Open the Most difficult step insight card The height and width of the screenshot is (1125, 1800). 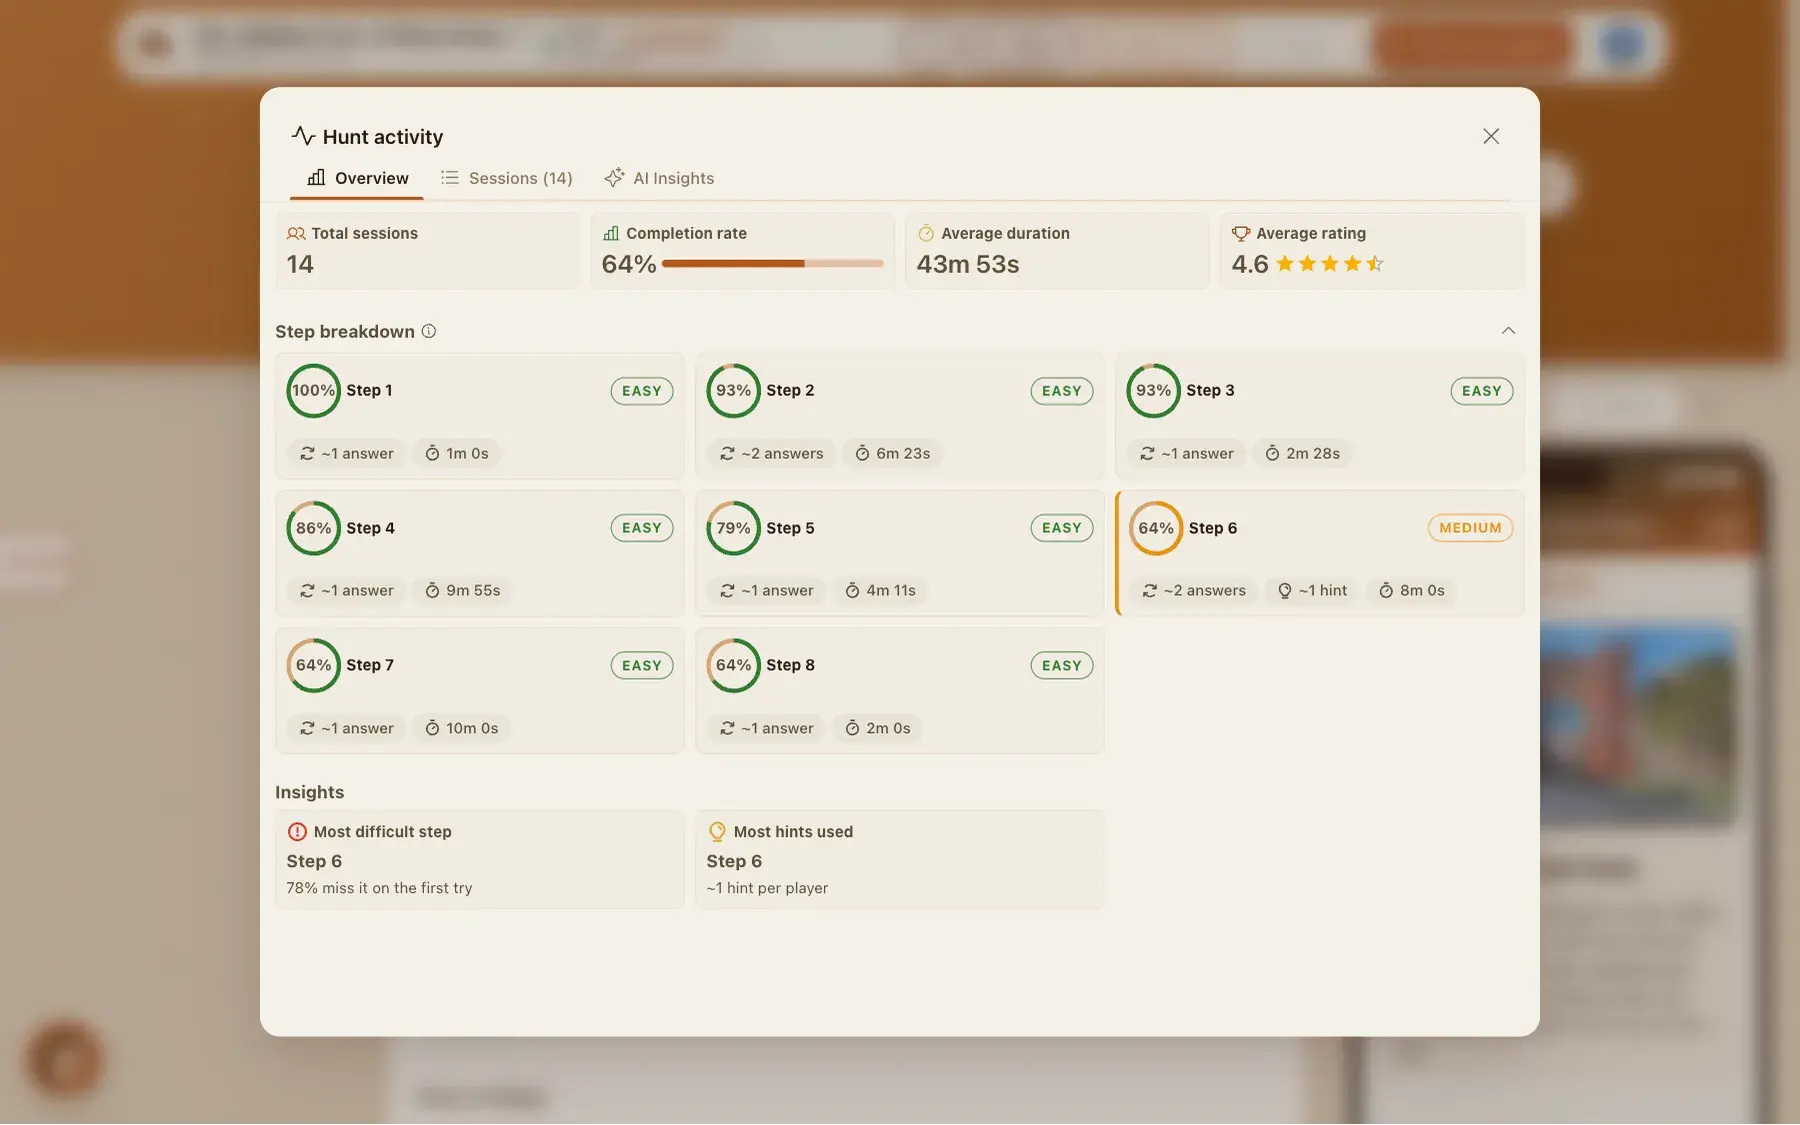click(x=480, y=859)
